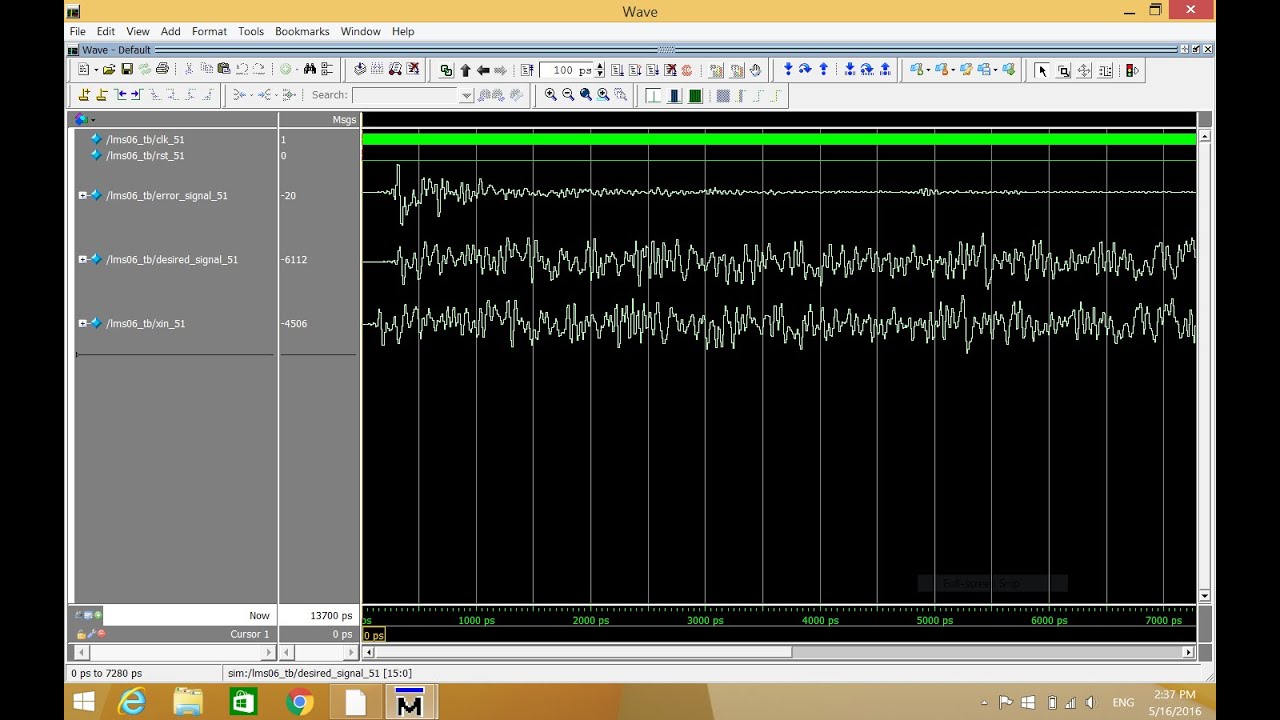This screenshot has width=1280, height=720.
Task: Click the Delete Cursor icon
Action: [x=101, y=95]
